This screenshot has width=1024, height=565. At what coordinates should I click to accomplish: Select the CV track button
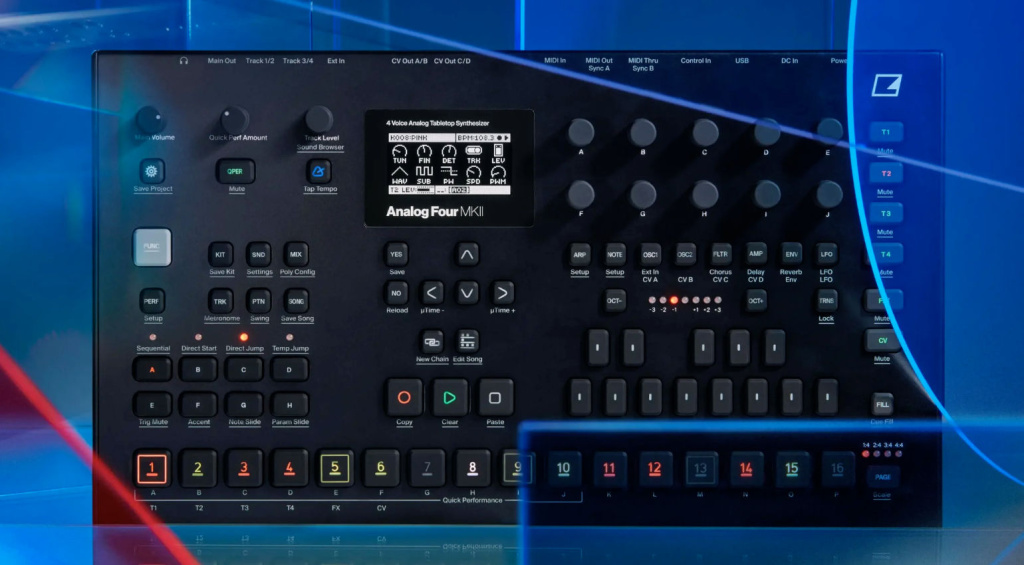[x=882, y=341]
